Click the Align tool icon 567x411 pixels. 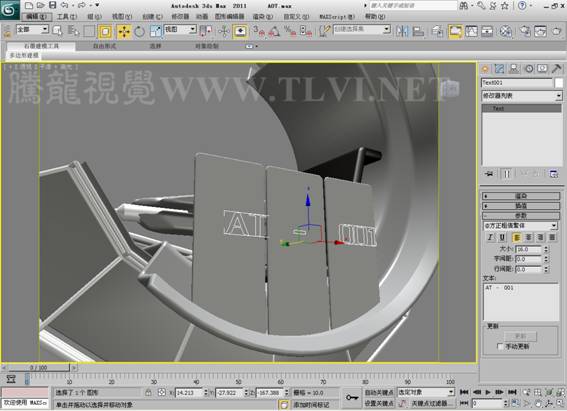pos(418,31)
